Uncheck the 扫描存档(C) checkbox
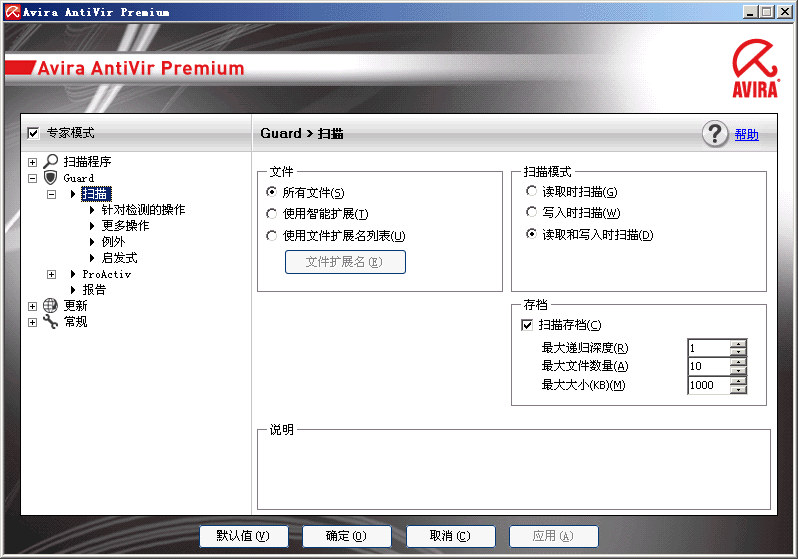The width and height of the screenshot is (798, 559). [x=527, y=325]
